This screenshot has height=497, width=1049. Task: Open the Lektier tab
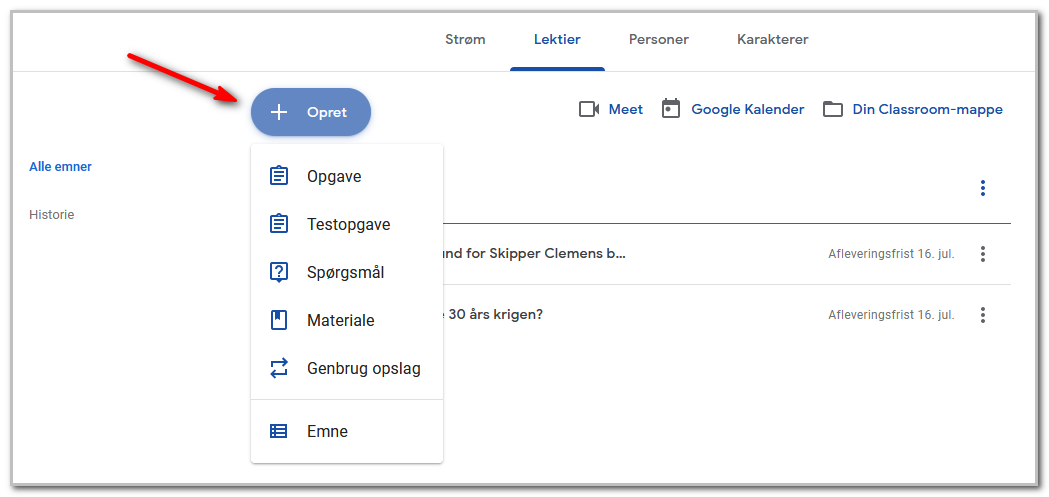[557, 39]
